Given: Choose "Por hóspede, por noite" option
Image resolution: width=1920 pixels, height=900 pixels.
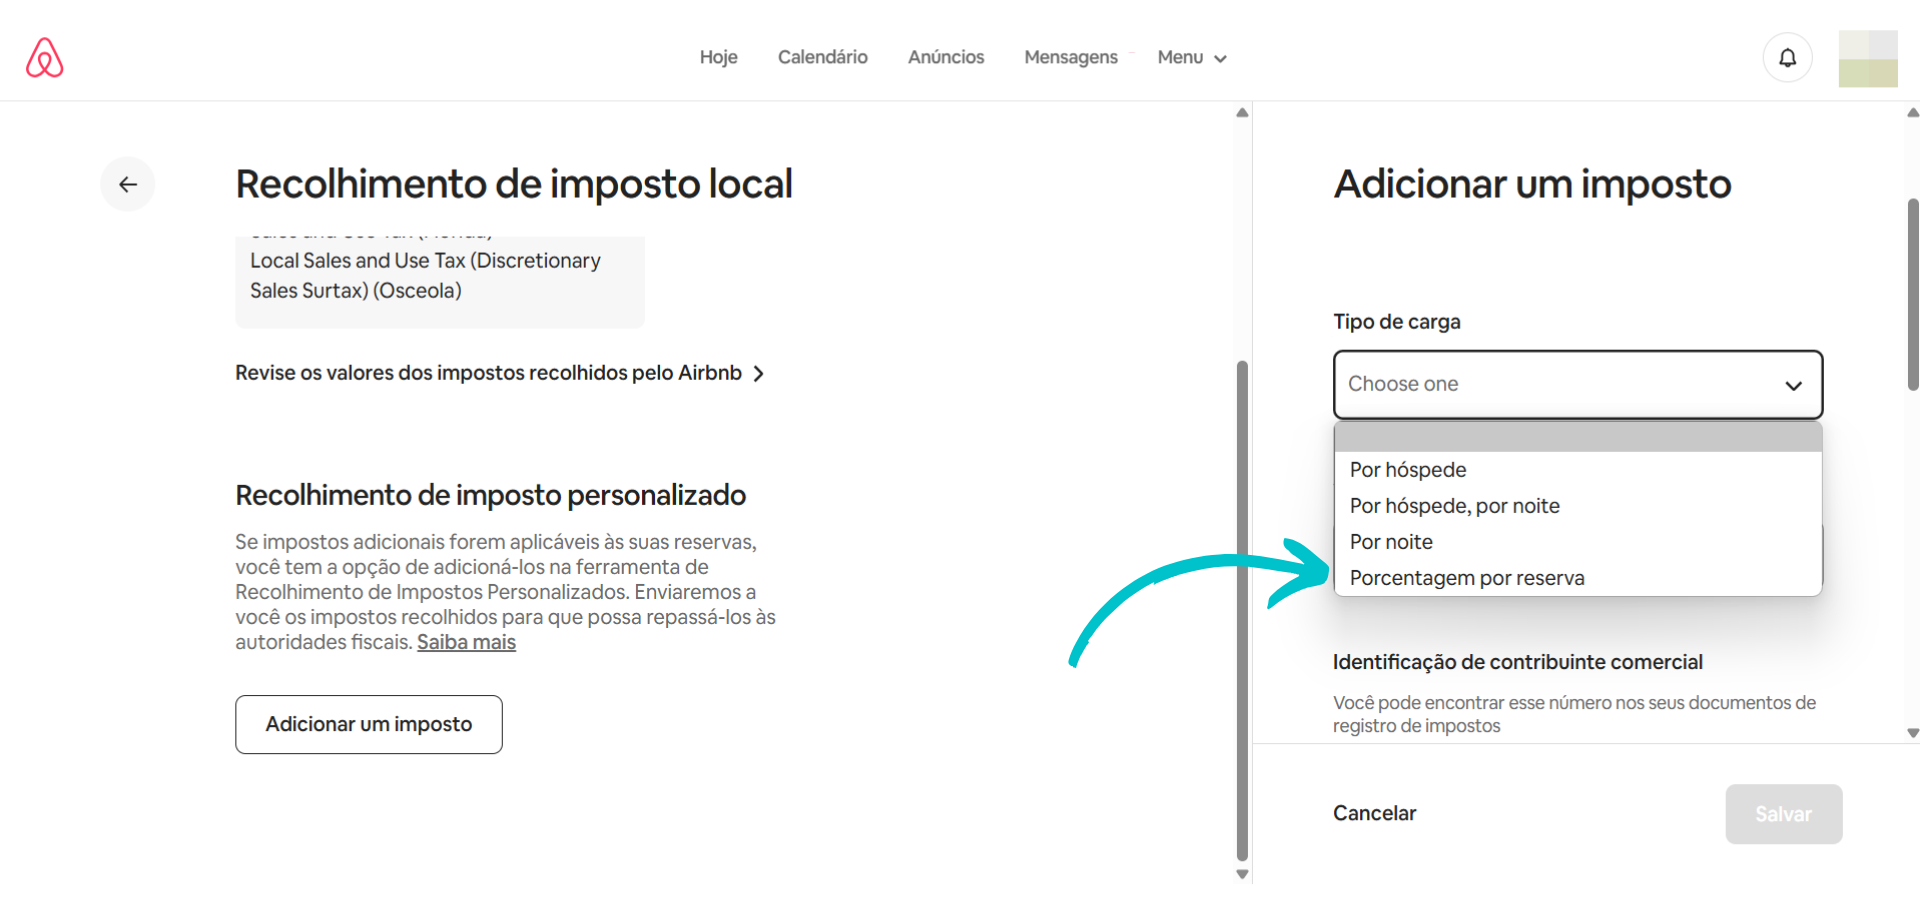Looking at the screenshot, I should (x=1454, y=506).
